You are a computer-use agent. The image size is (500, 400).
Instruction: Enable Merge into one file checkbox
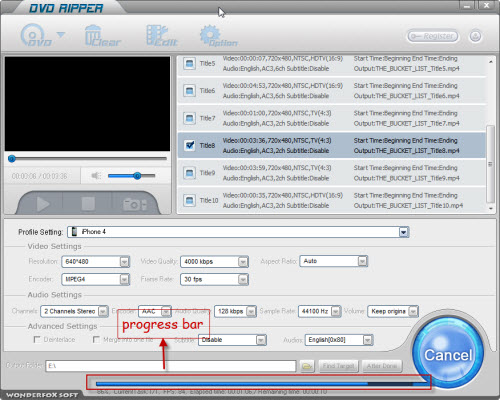pyautogui.click(x=96, y=339)
